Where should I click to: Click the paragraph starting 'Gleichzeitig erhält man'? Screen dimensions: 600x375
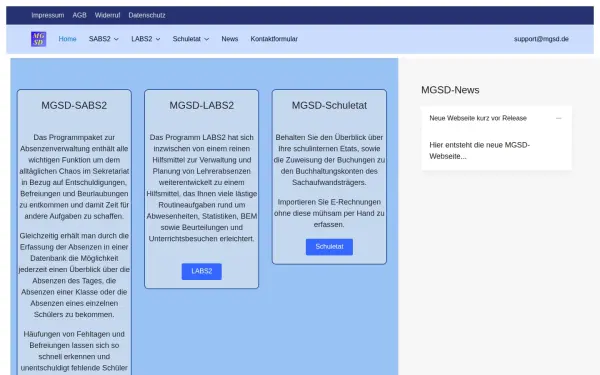click(x=74, y=275)
